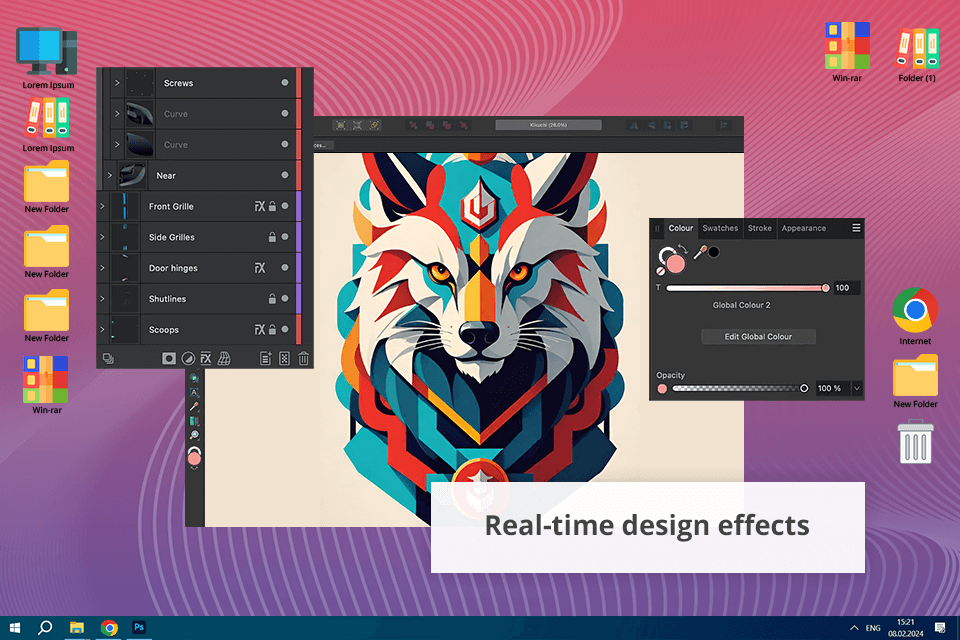Open the Internet Chrome desktop shortcut
This screenshot has height=640, width=960.
click(915, 316)
